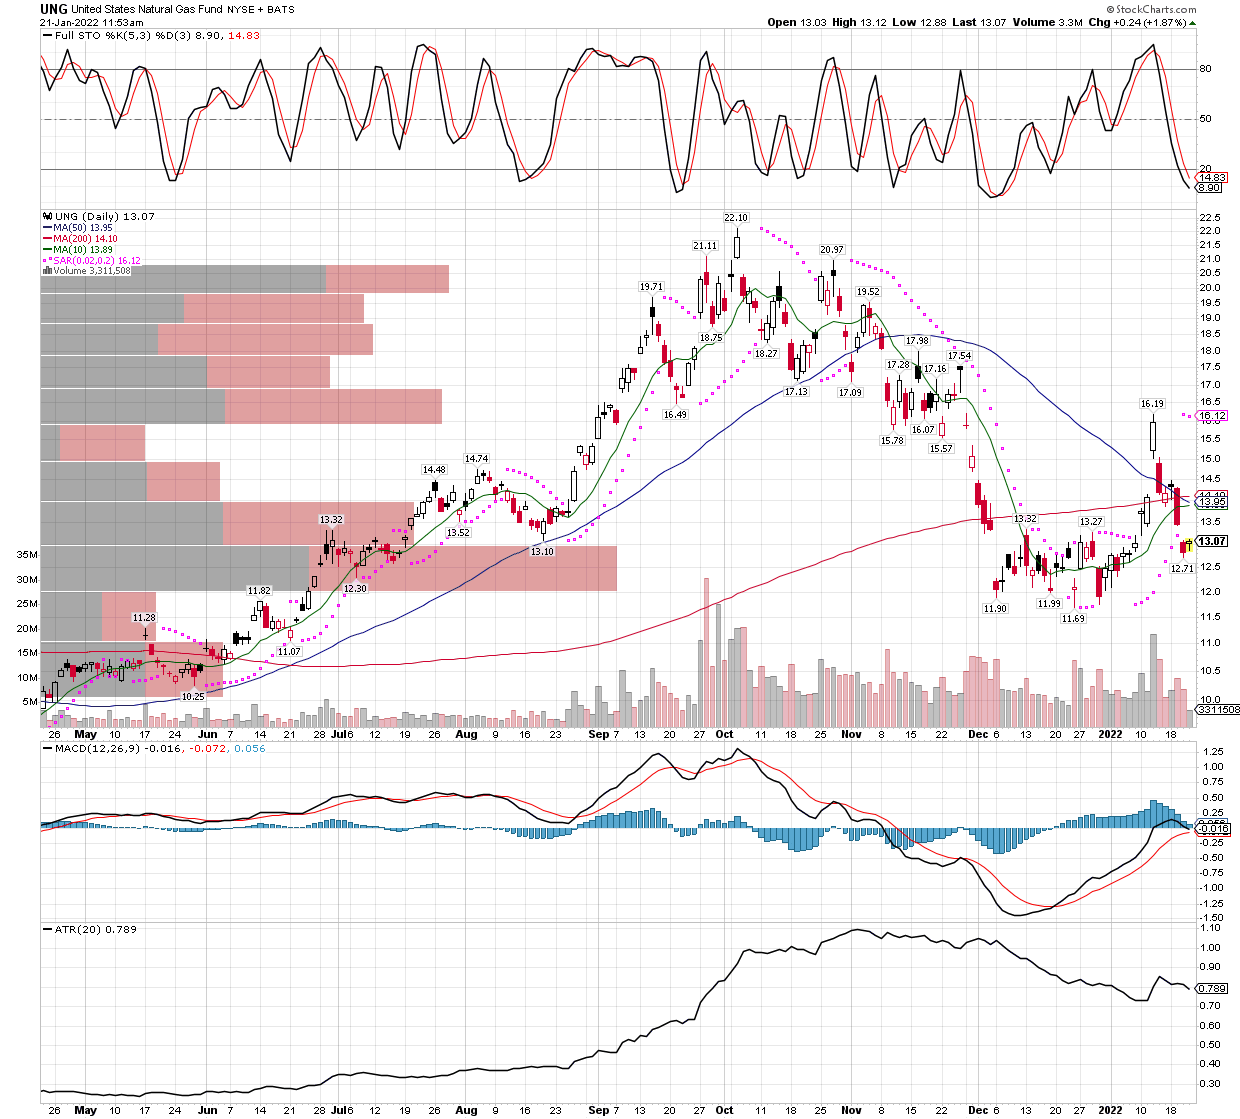Click the 22.5 label on the price axis
1240x1119 pixels.
click(1209, 217)
